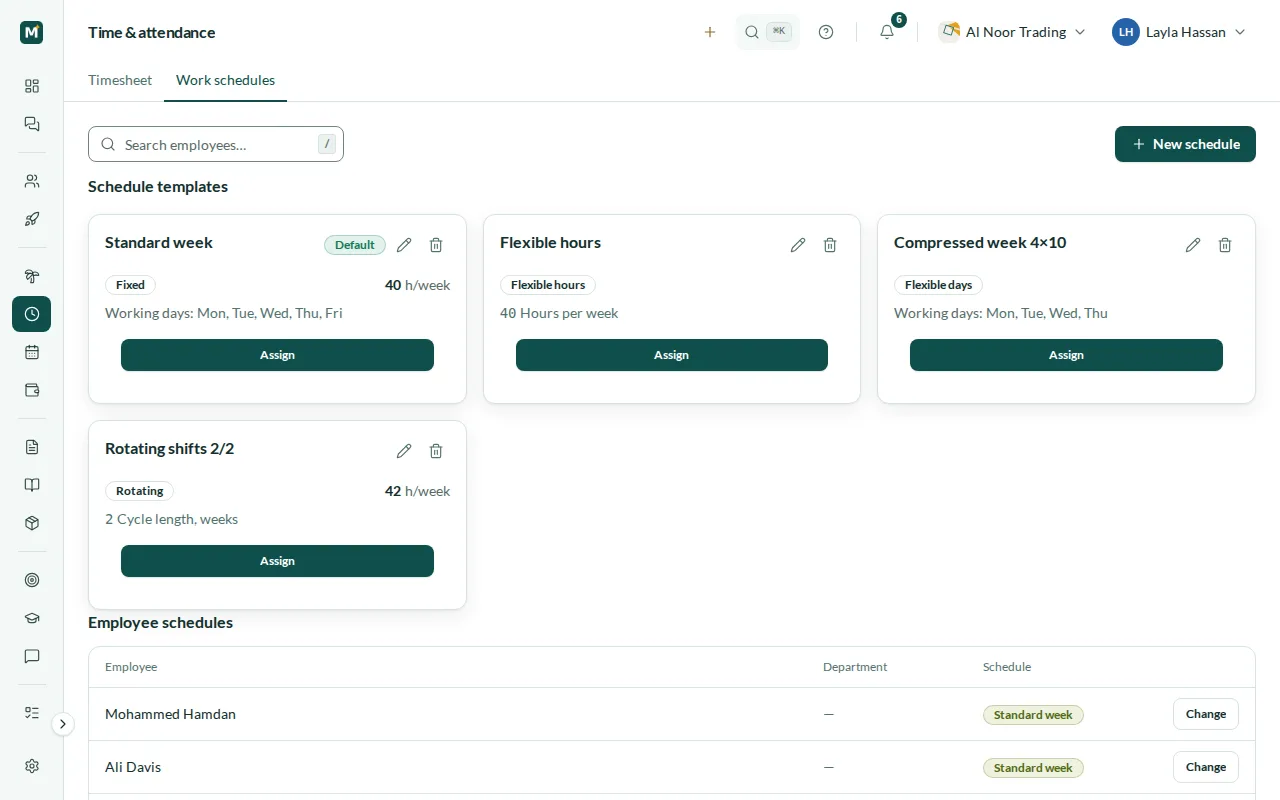This screenshot has width=1280, height=800.
Task: Click Mohammed Hamdan's Standard week badge
Action: [1033, 715]
